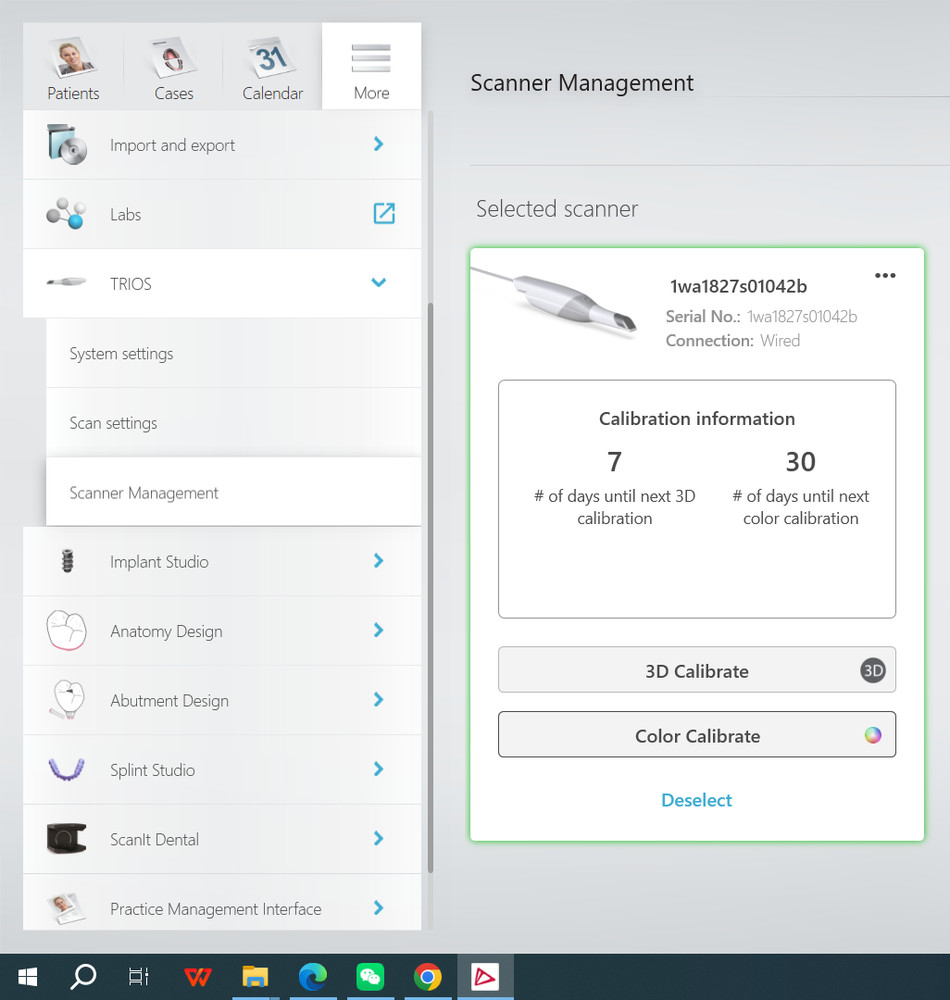Image resolution: width=950 pixels, height=1000 pixels.
Task: Click the 7 days 3D calibration value
Action: (614, 462)
